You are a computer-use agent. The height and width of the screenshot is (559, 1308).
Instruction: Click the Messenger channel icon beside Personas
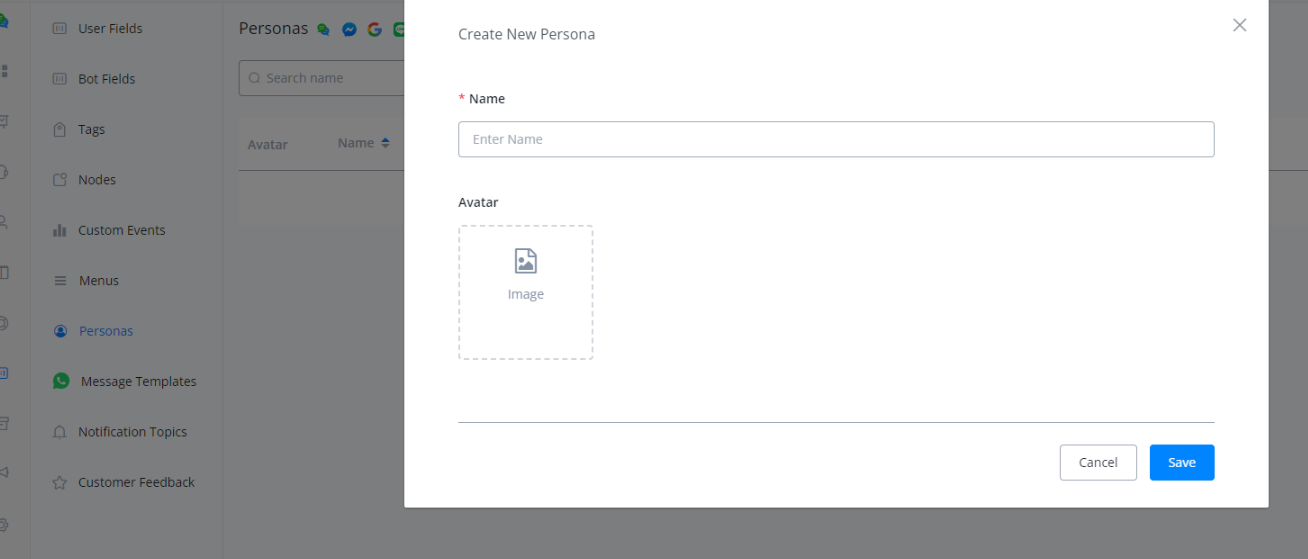[349, 30]
